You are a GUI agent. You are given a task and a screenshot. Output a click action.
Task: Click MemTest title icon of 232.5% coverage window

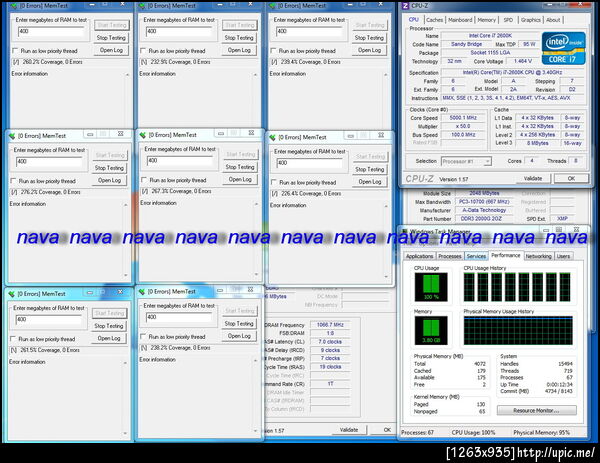141,6
